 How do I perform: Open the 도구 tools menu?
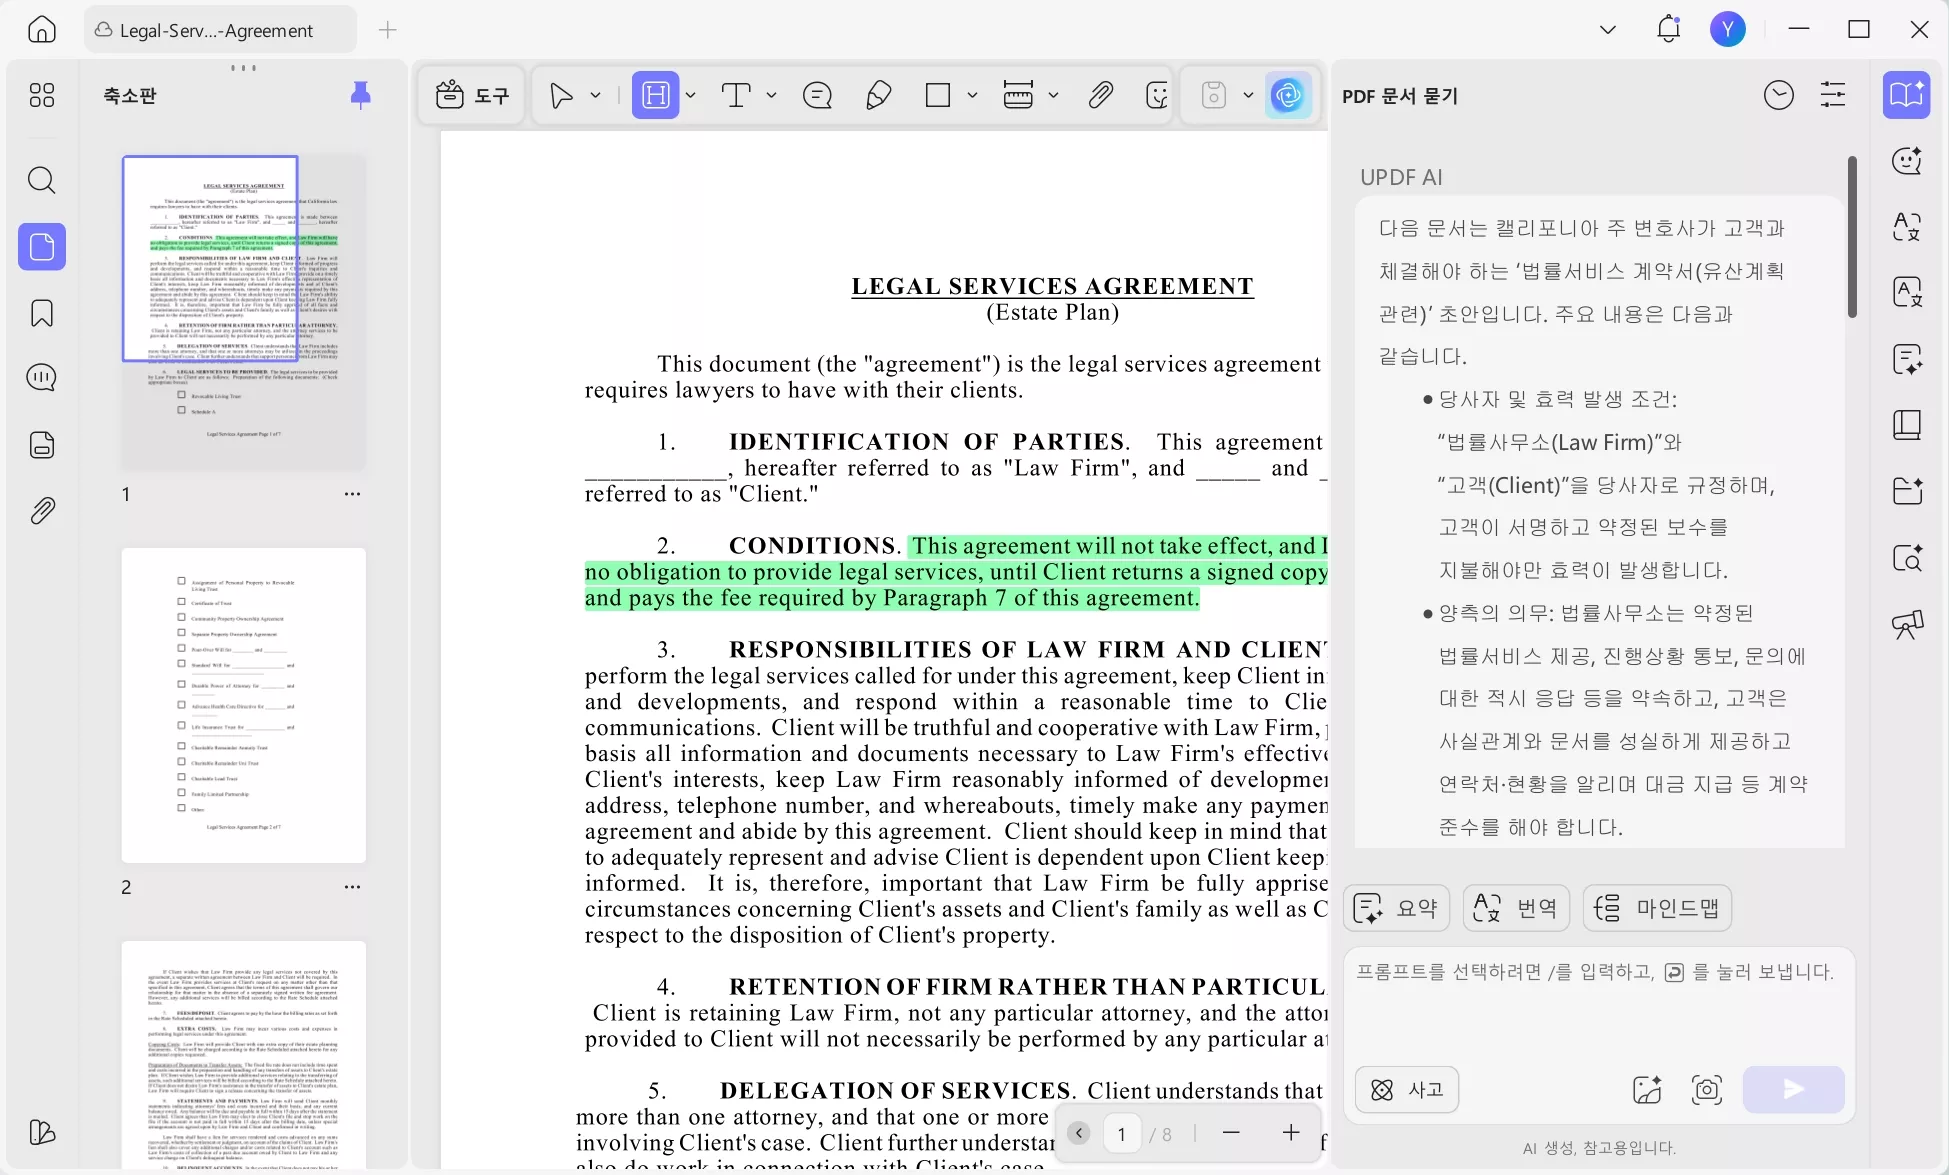pyautogui.click(x=472, y=96)
